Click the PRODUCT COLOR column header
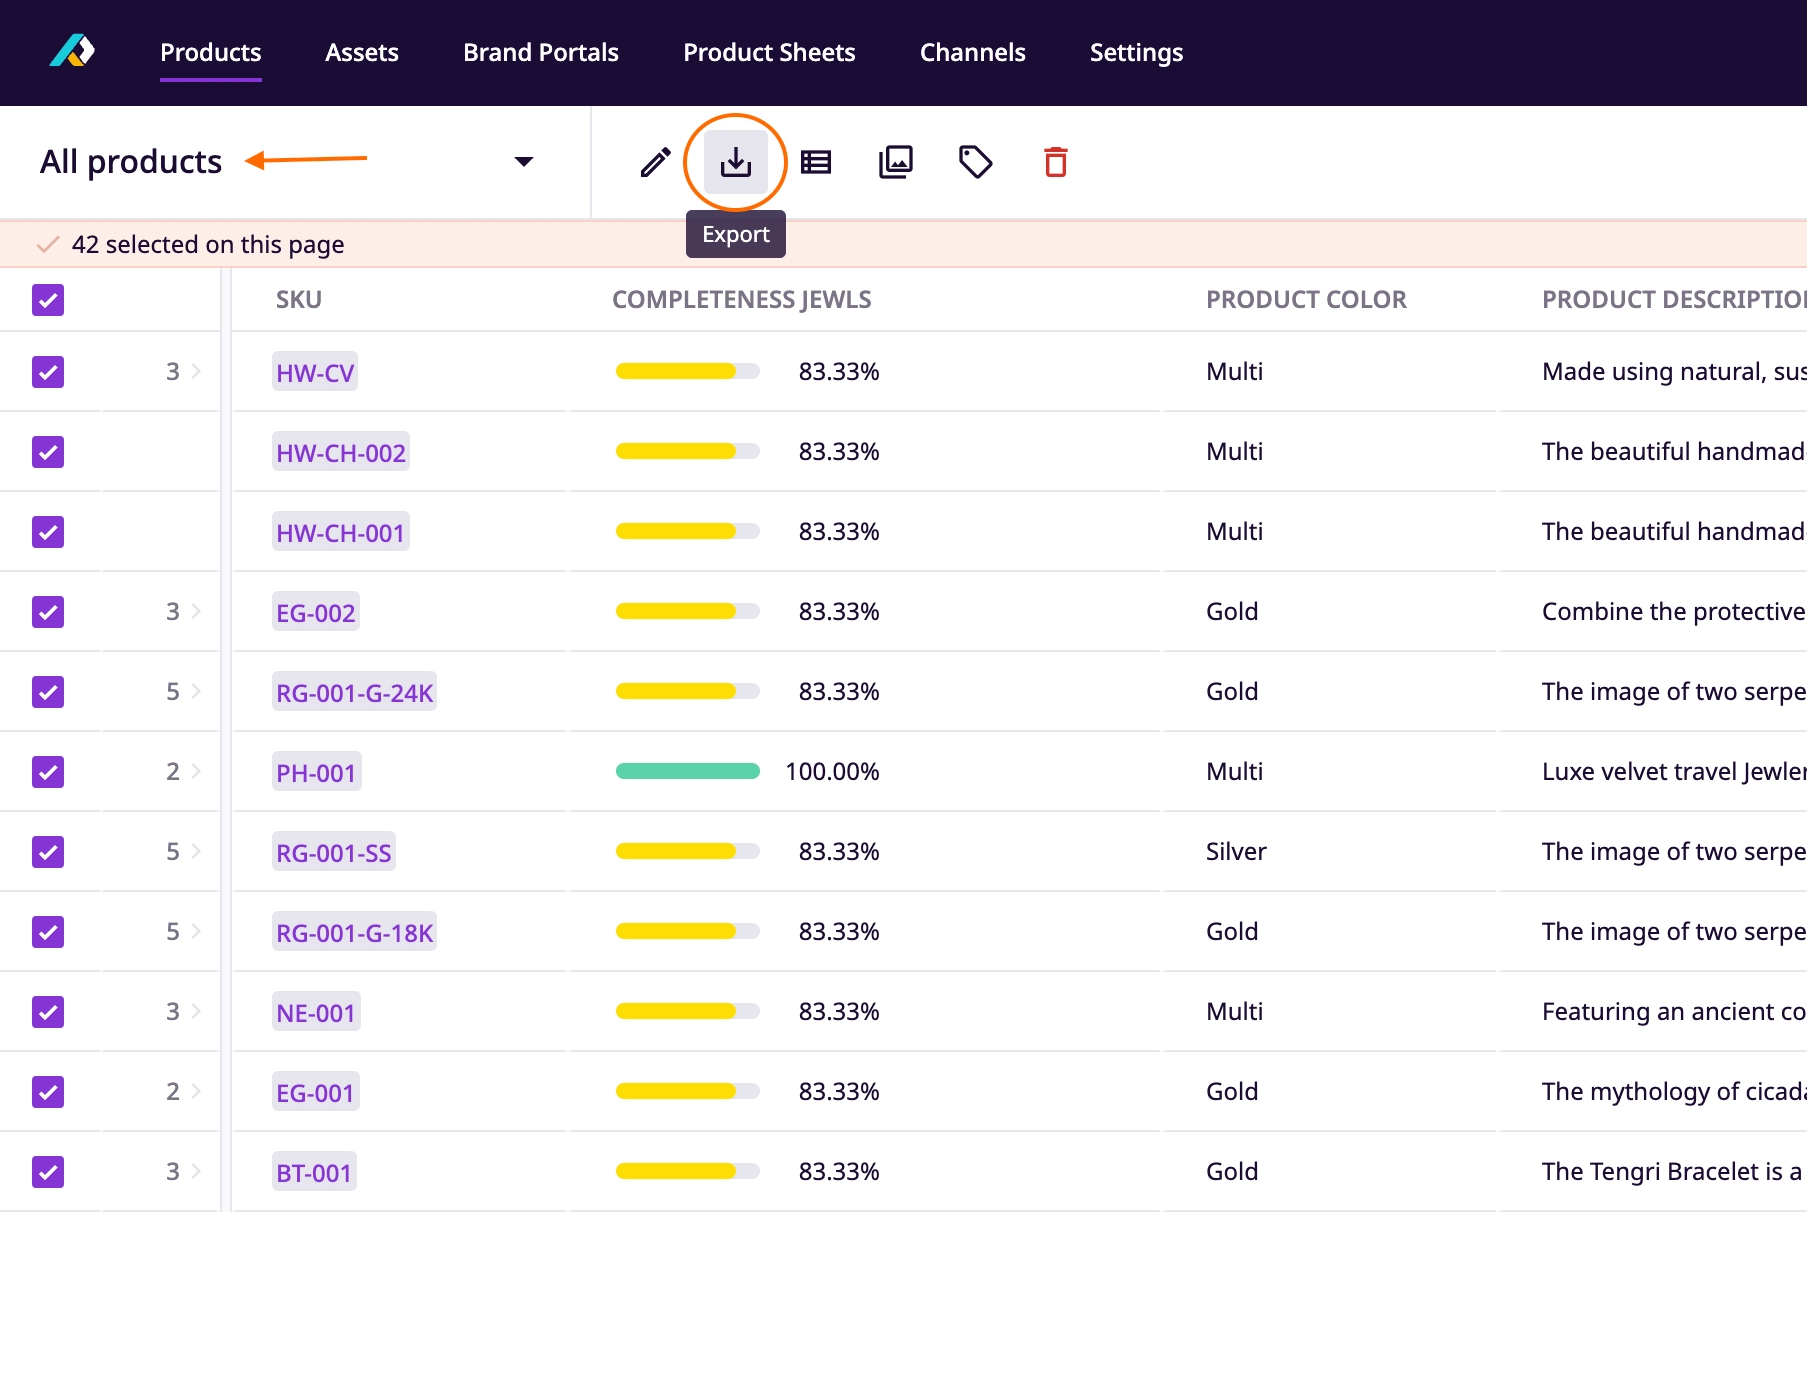Image resolution: width=1807 pixels, height=1374 pixels. click(1306, 300)
